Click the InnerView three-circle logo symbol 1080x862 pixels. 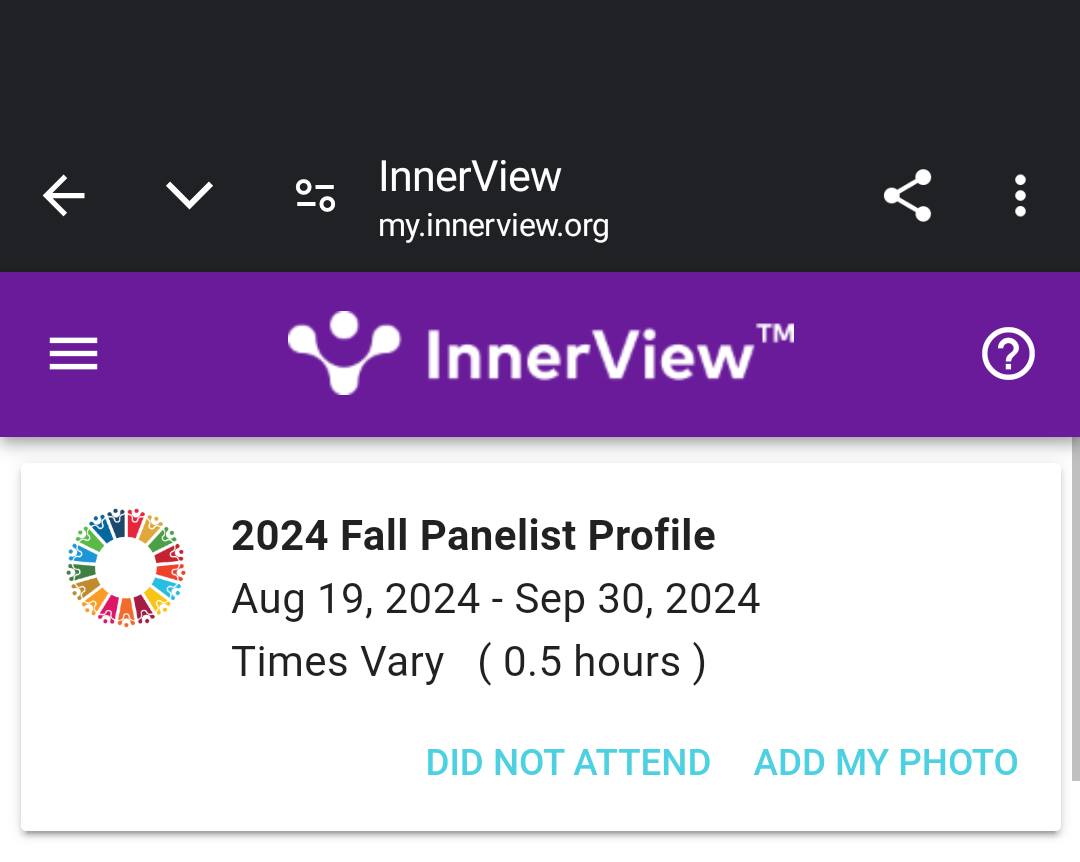coord(343,351)
